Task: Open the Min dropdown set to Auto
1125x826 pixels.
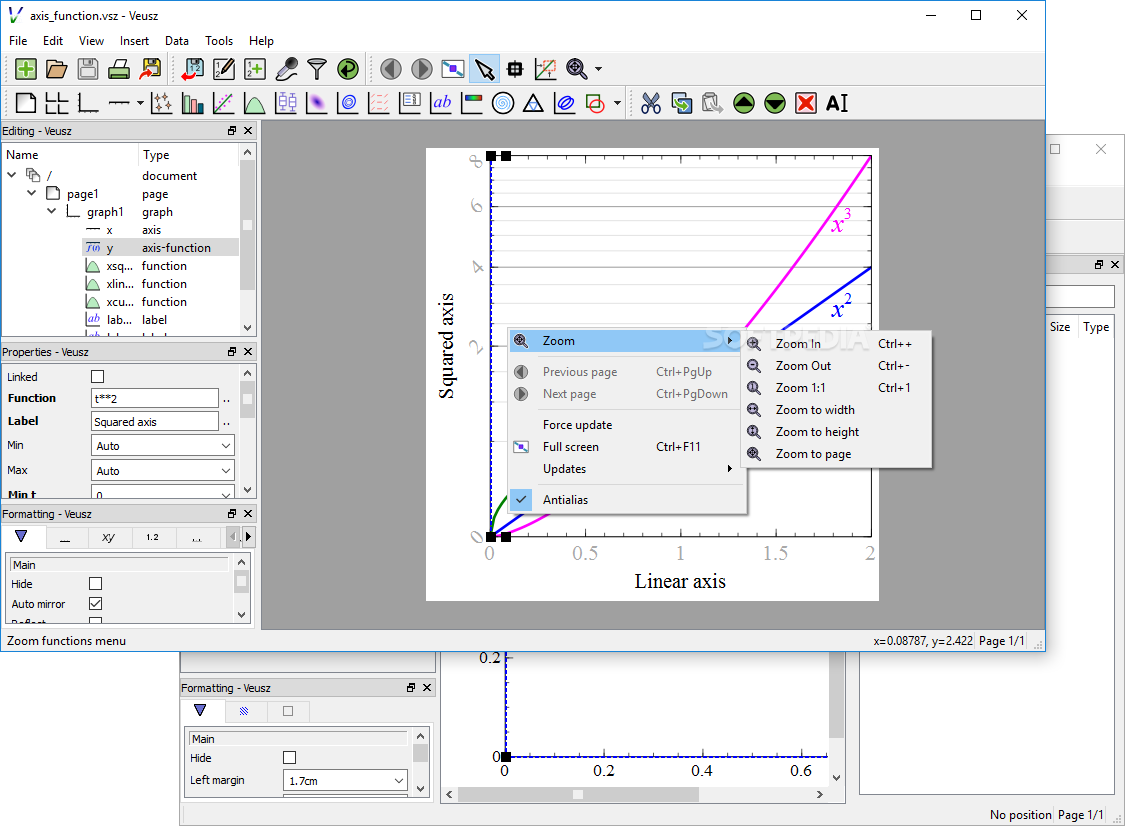Action: (x=163, y=446)
